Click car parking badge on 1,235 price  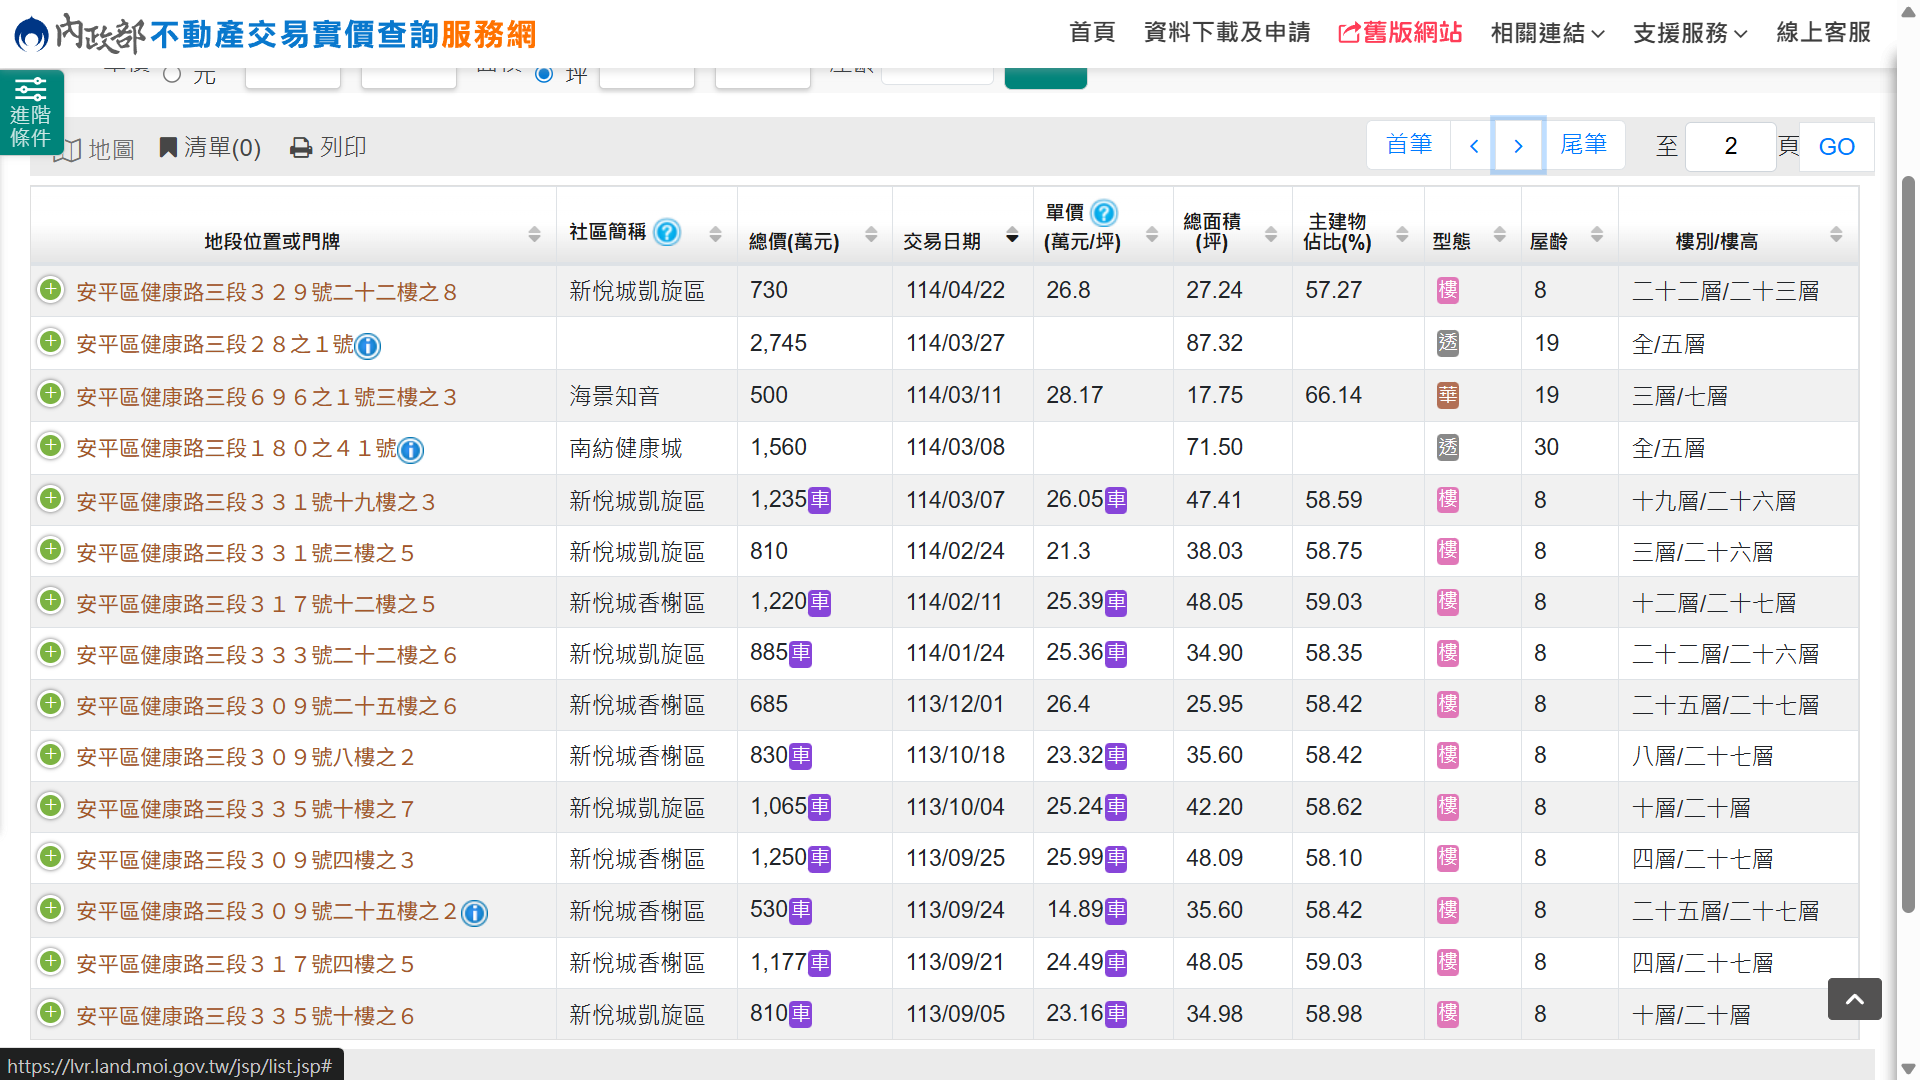[x=820, y=500]
